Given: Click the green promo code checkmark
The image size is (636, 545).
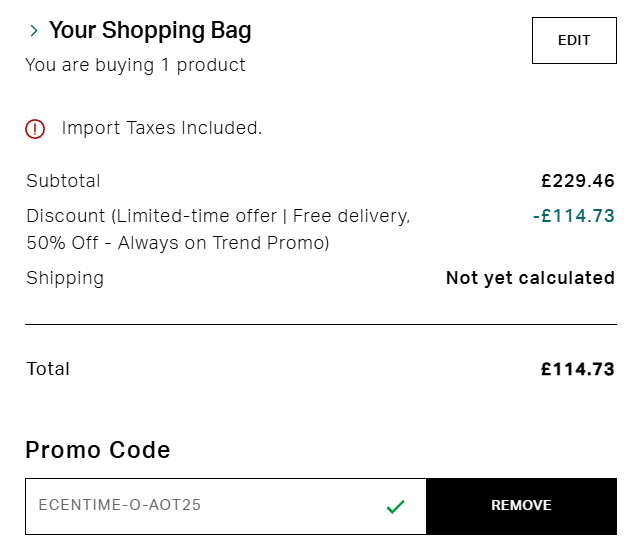Looking at the screenshot, I should [395, 506].
